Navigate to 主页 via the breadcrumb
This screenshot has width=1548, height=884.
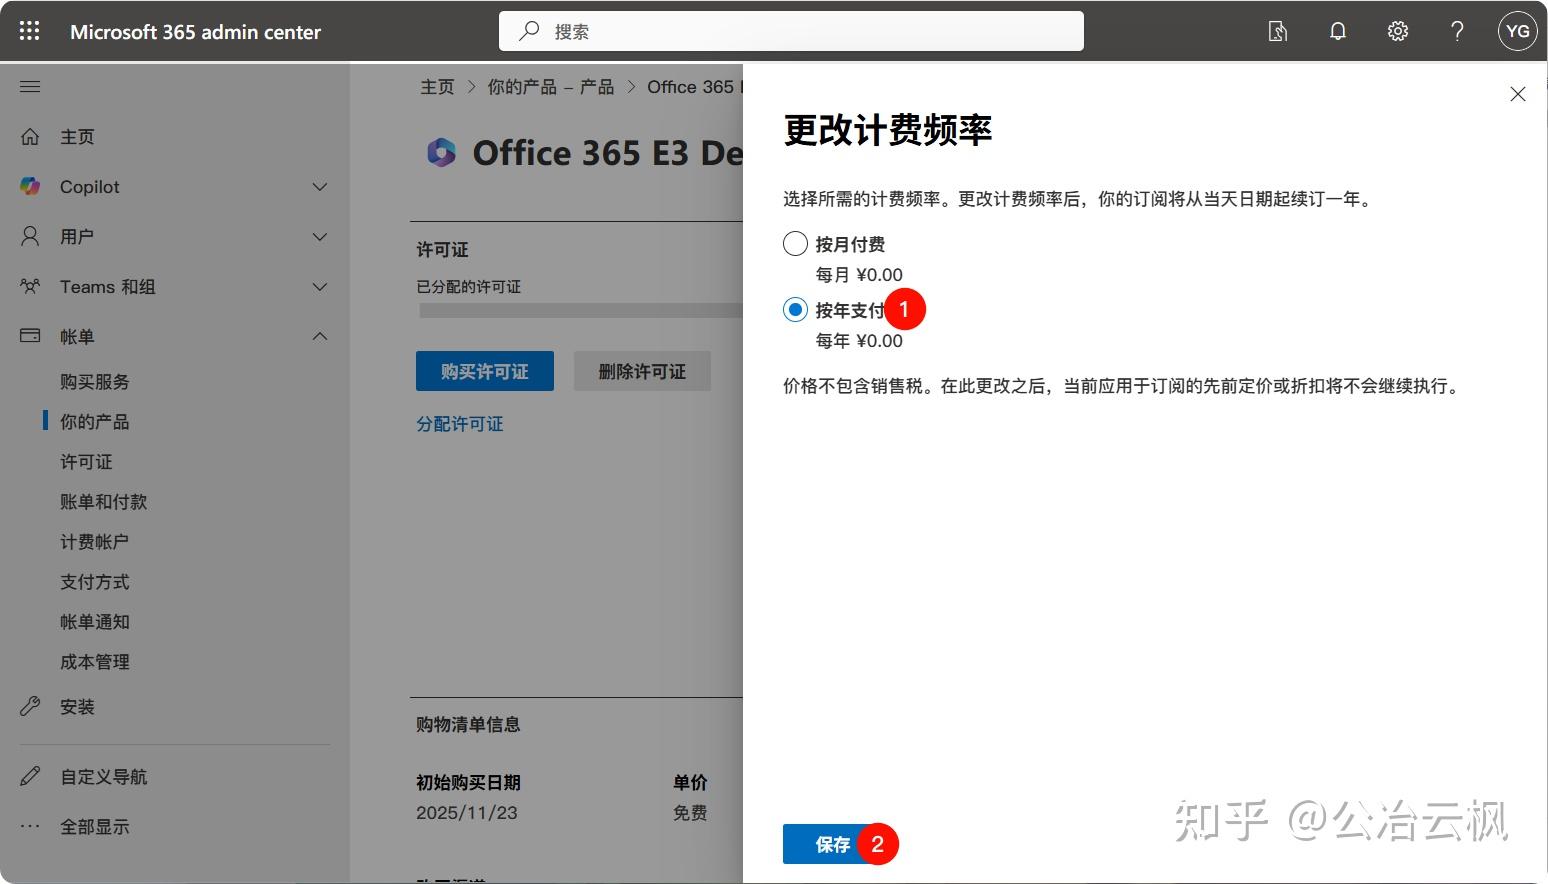tap(437, 86)
